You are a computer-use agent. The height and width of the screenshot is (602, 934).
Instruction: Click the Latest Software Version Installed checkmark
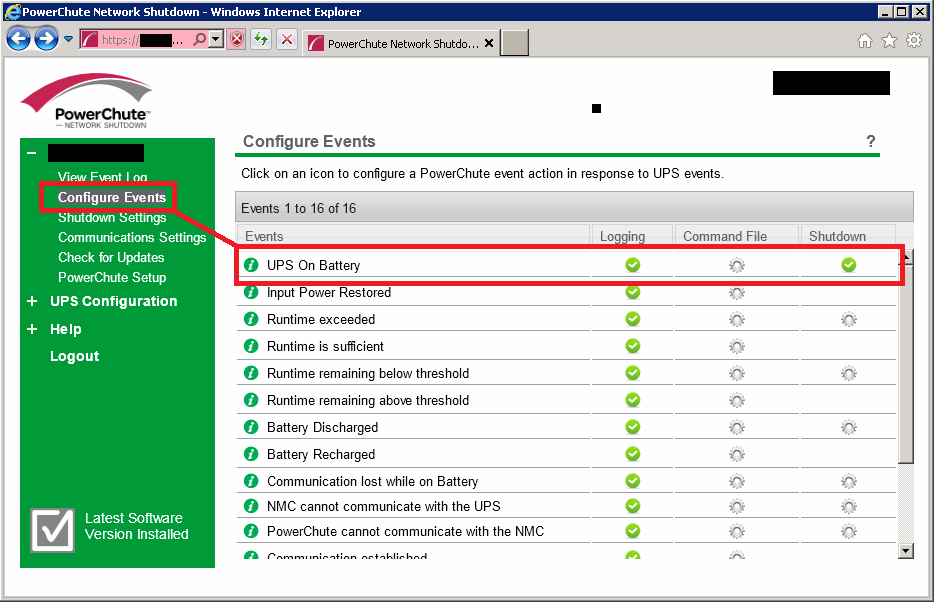[x=52, y=530]
